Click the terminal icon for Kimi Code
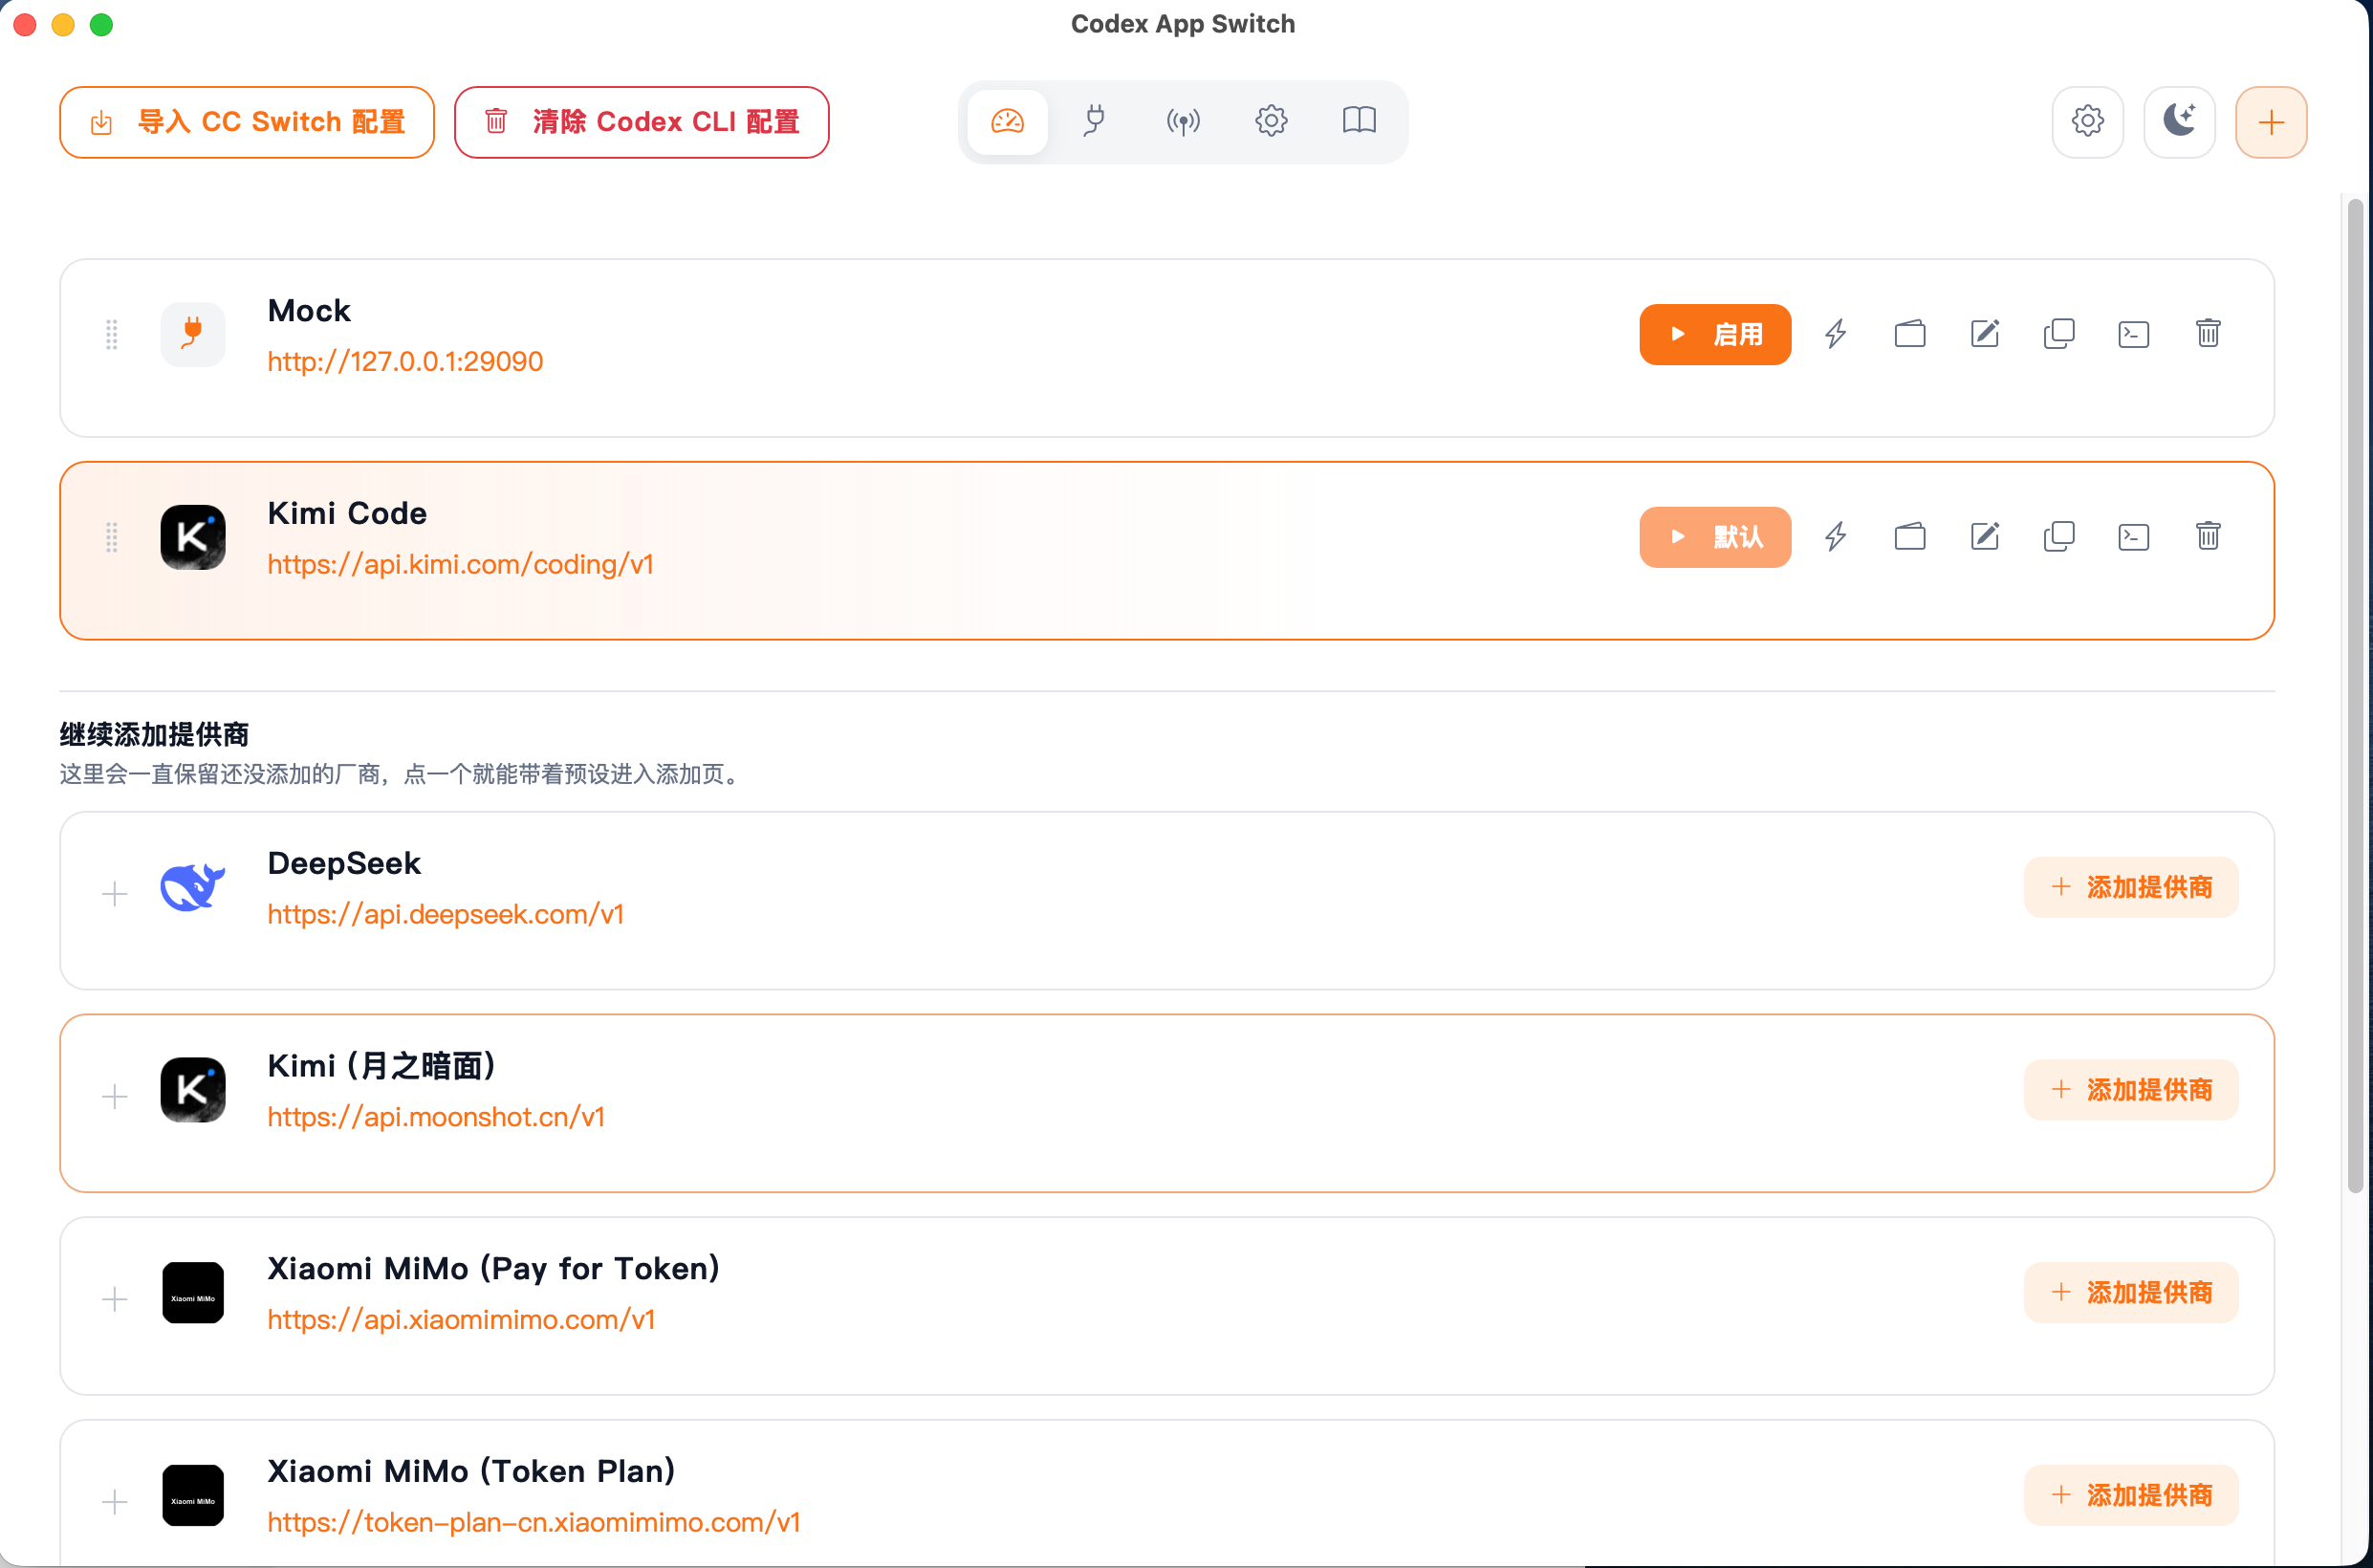Viewport: 2373px width, 1568px height. tap(2134, 537)
